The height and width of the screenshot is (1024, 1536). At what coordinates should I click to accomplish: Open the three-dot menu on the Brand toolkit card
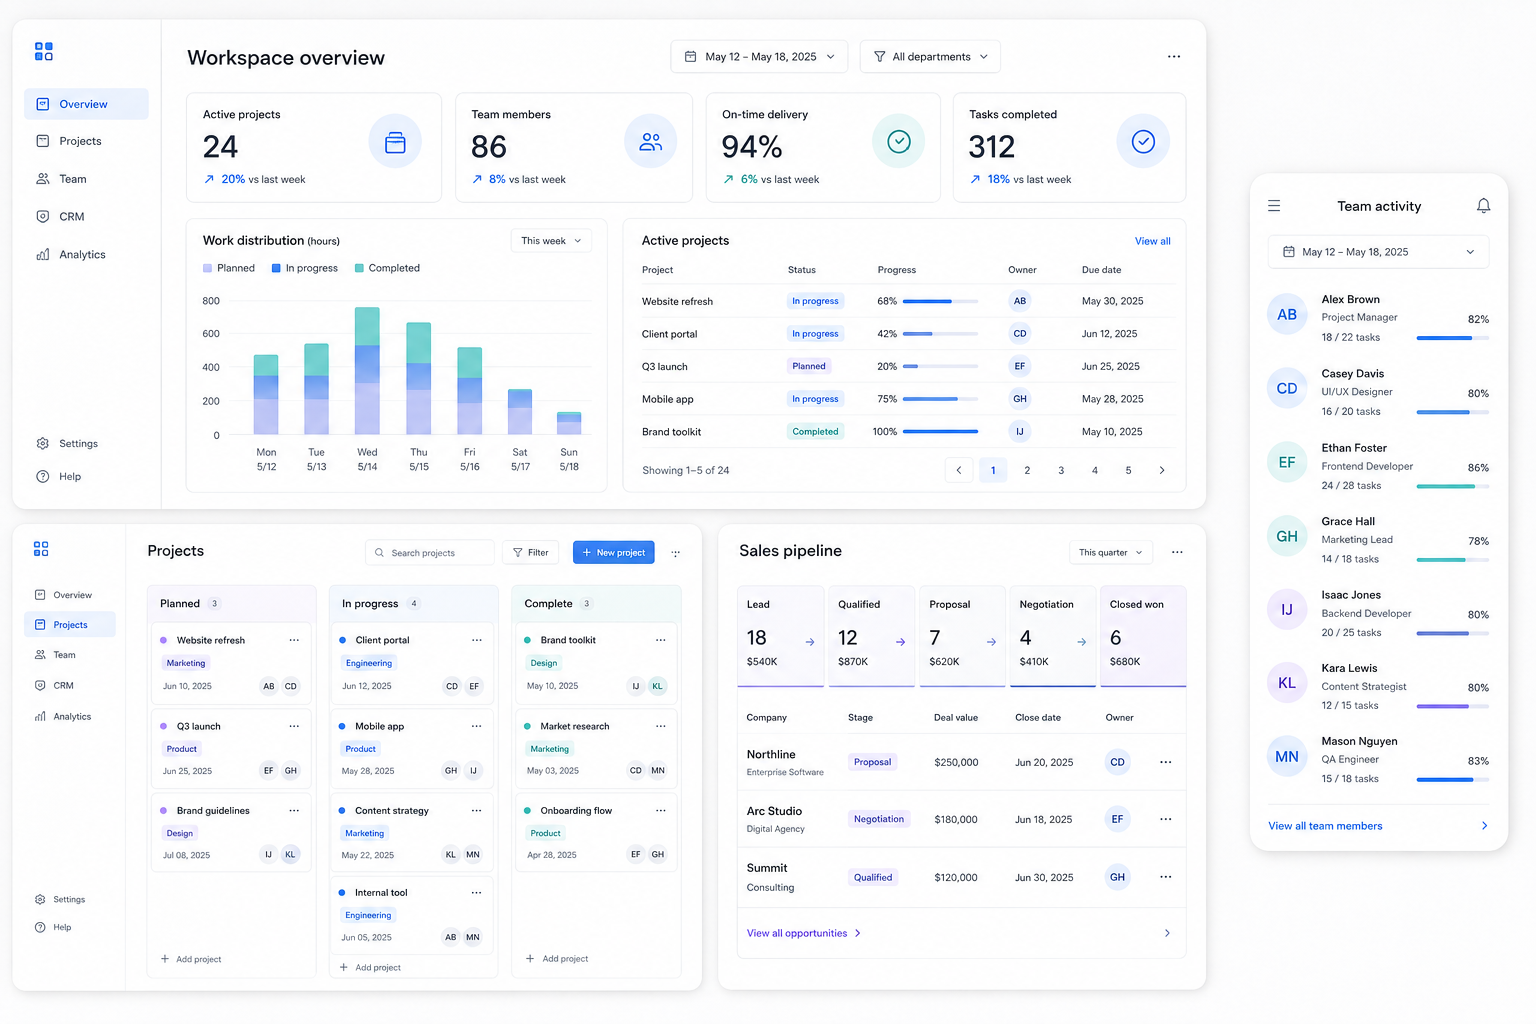[661, 640]
